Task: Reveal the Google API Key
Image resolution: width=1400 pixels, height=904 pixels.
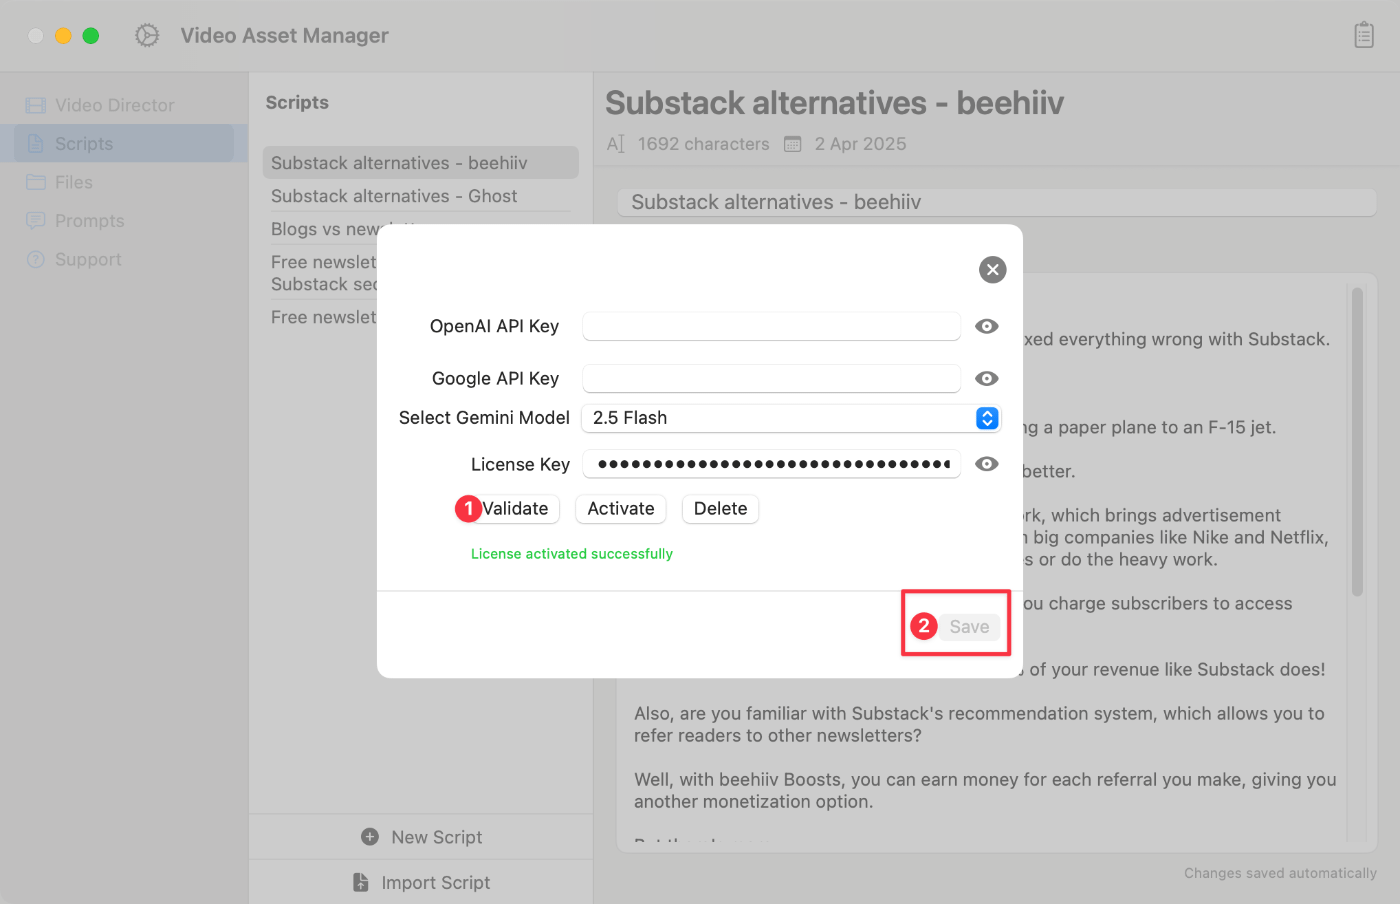Action: (987, 378)
